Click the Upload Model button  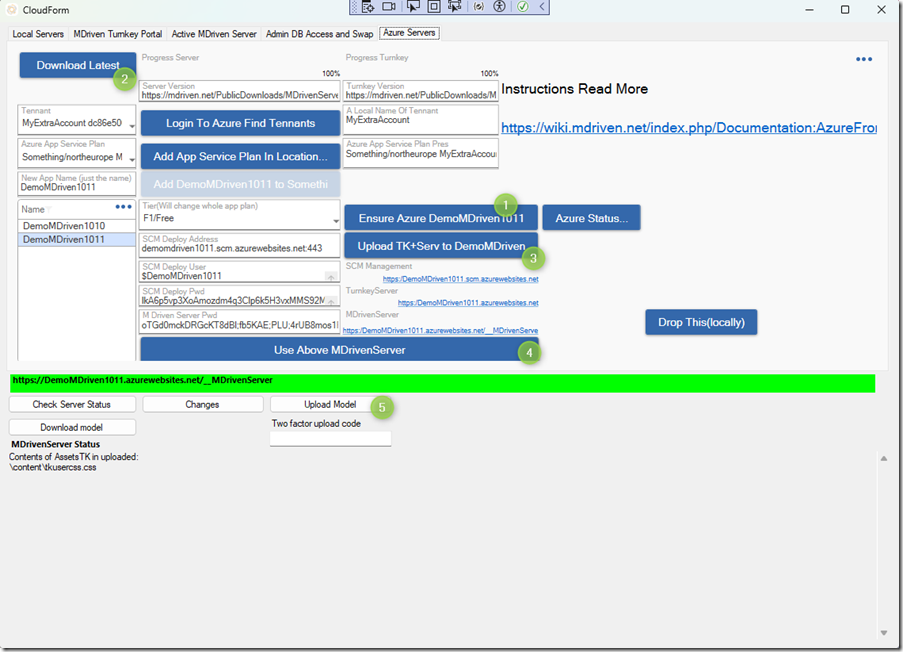330,404
